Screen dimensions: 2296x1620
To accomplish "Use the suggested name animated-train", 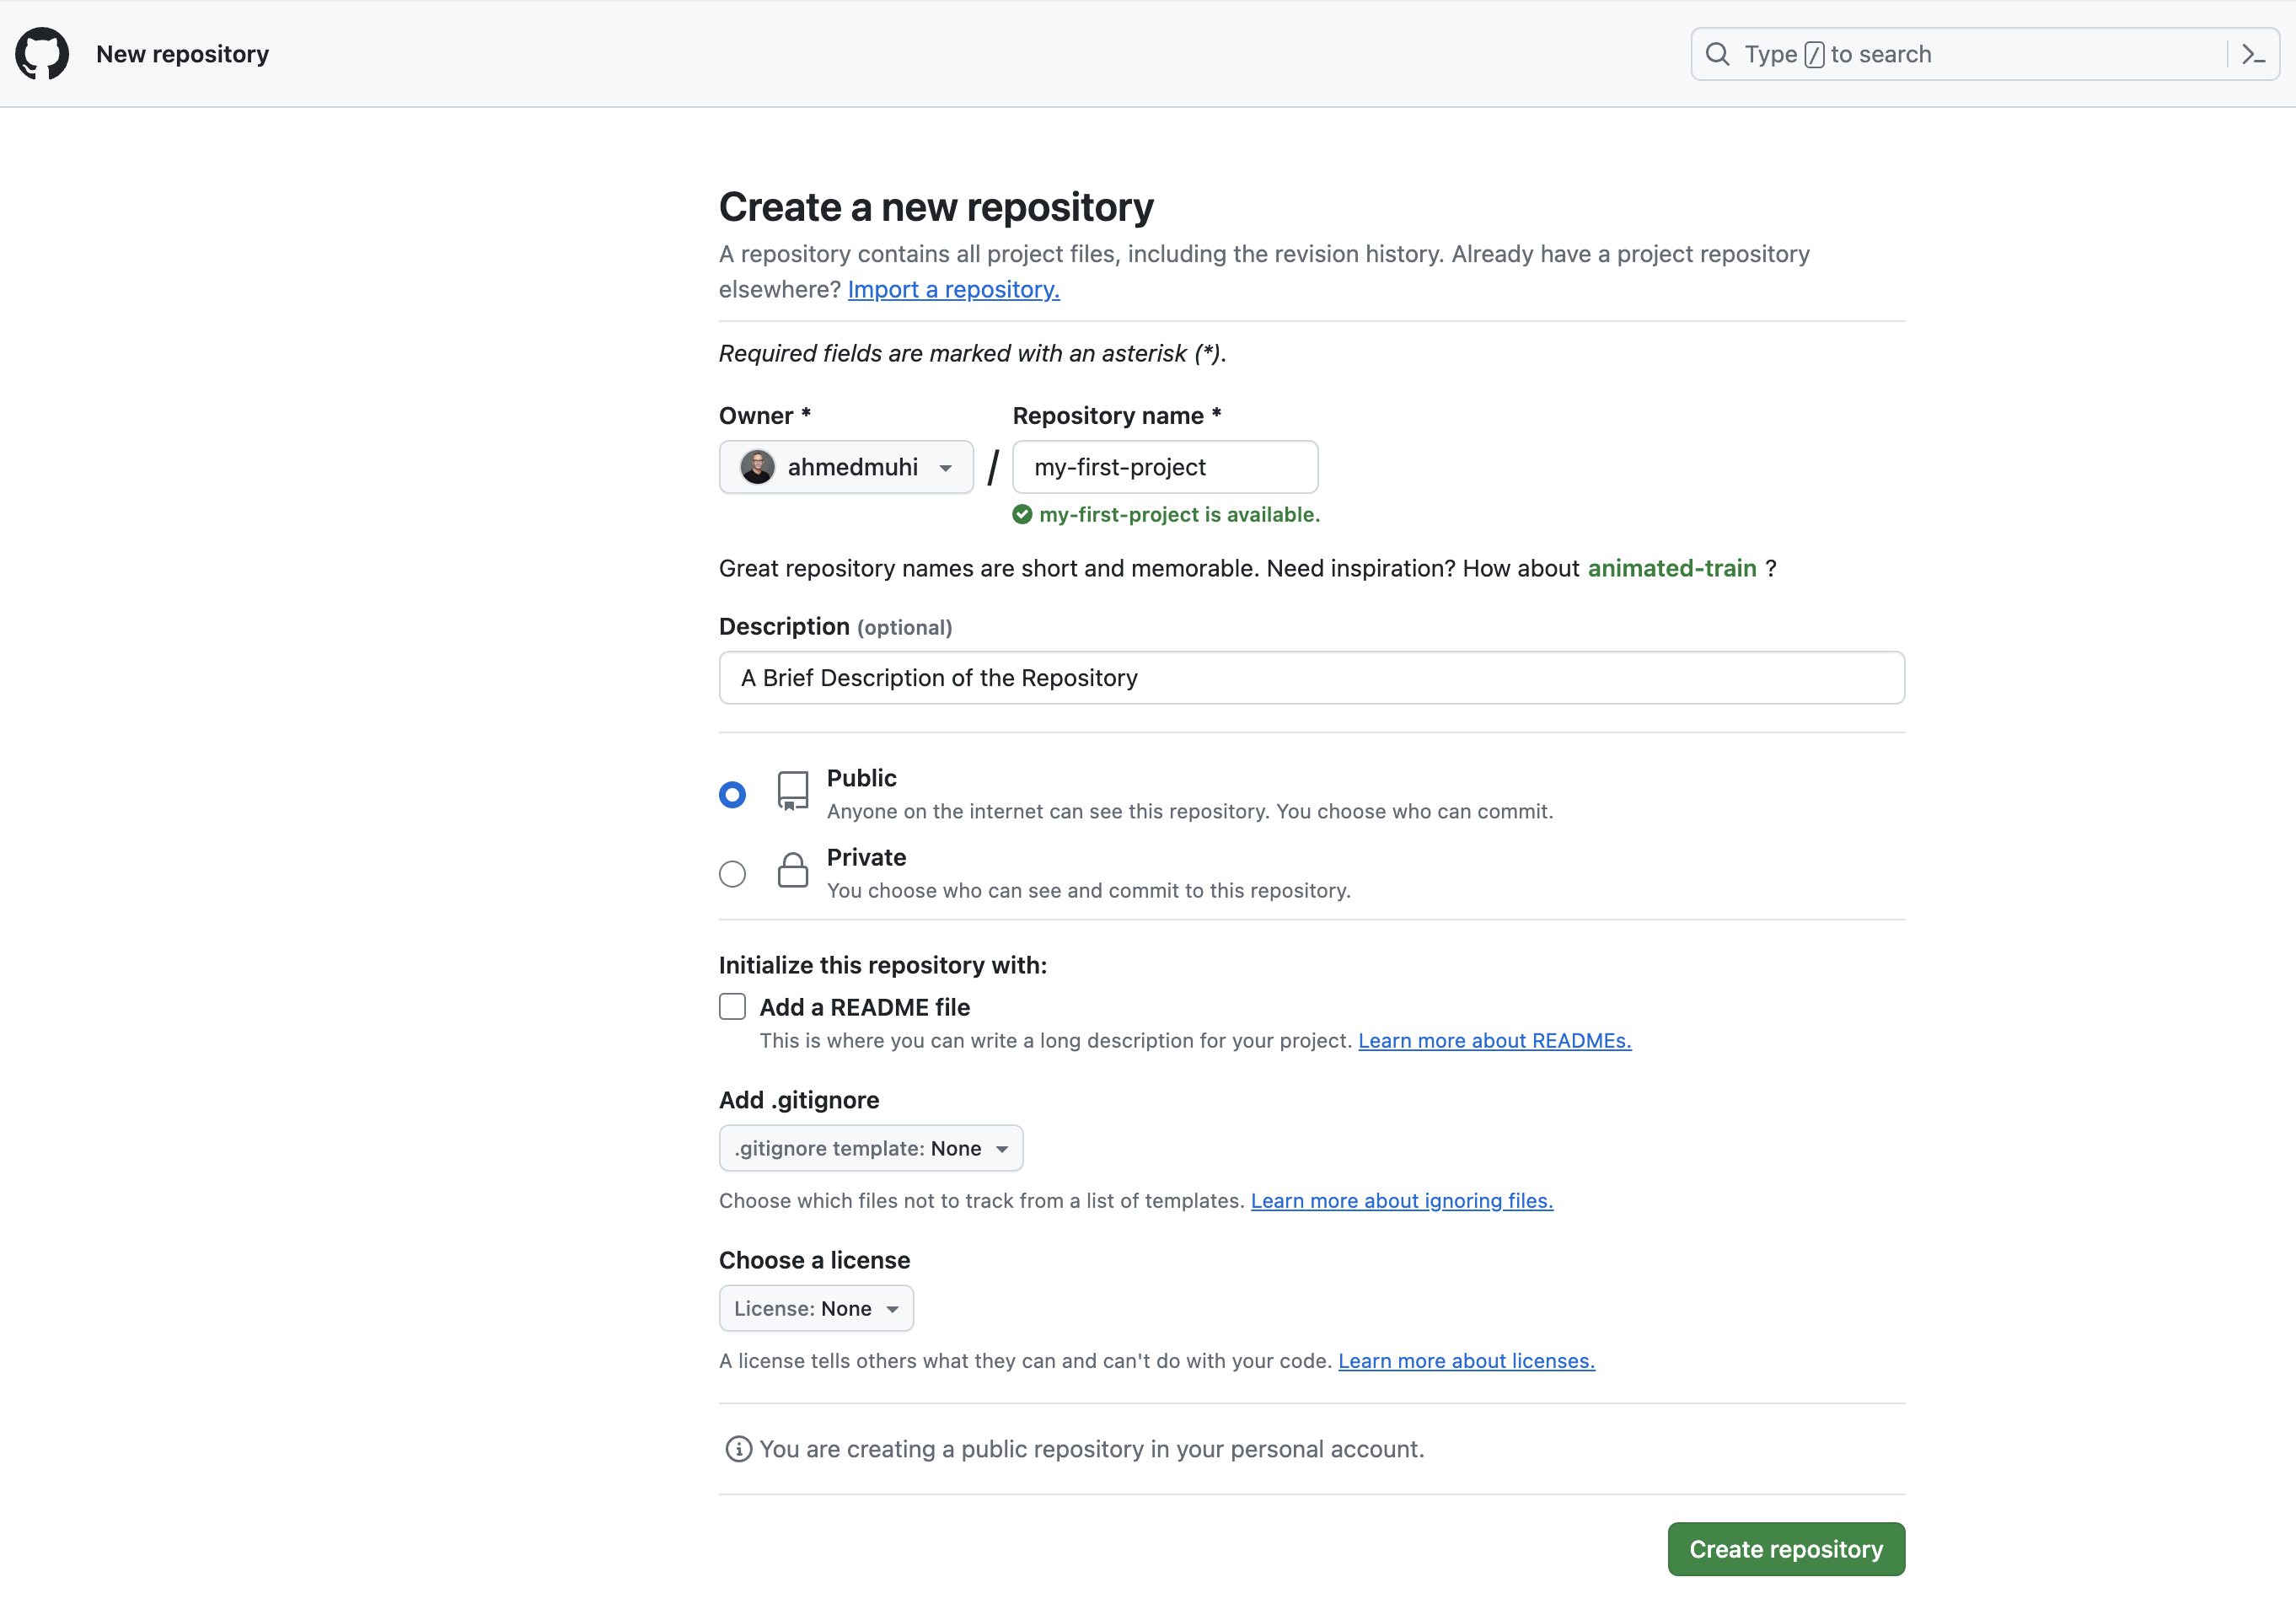I will point(1672,568).
